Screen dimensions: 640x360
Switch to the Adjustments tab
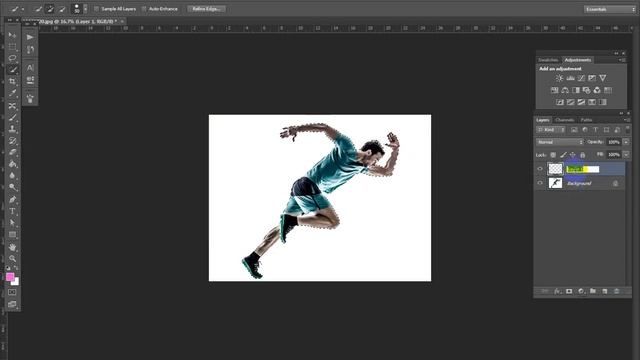[578, 60]
